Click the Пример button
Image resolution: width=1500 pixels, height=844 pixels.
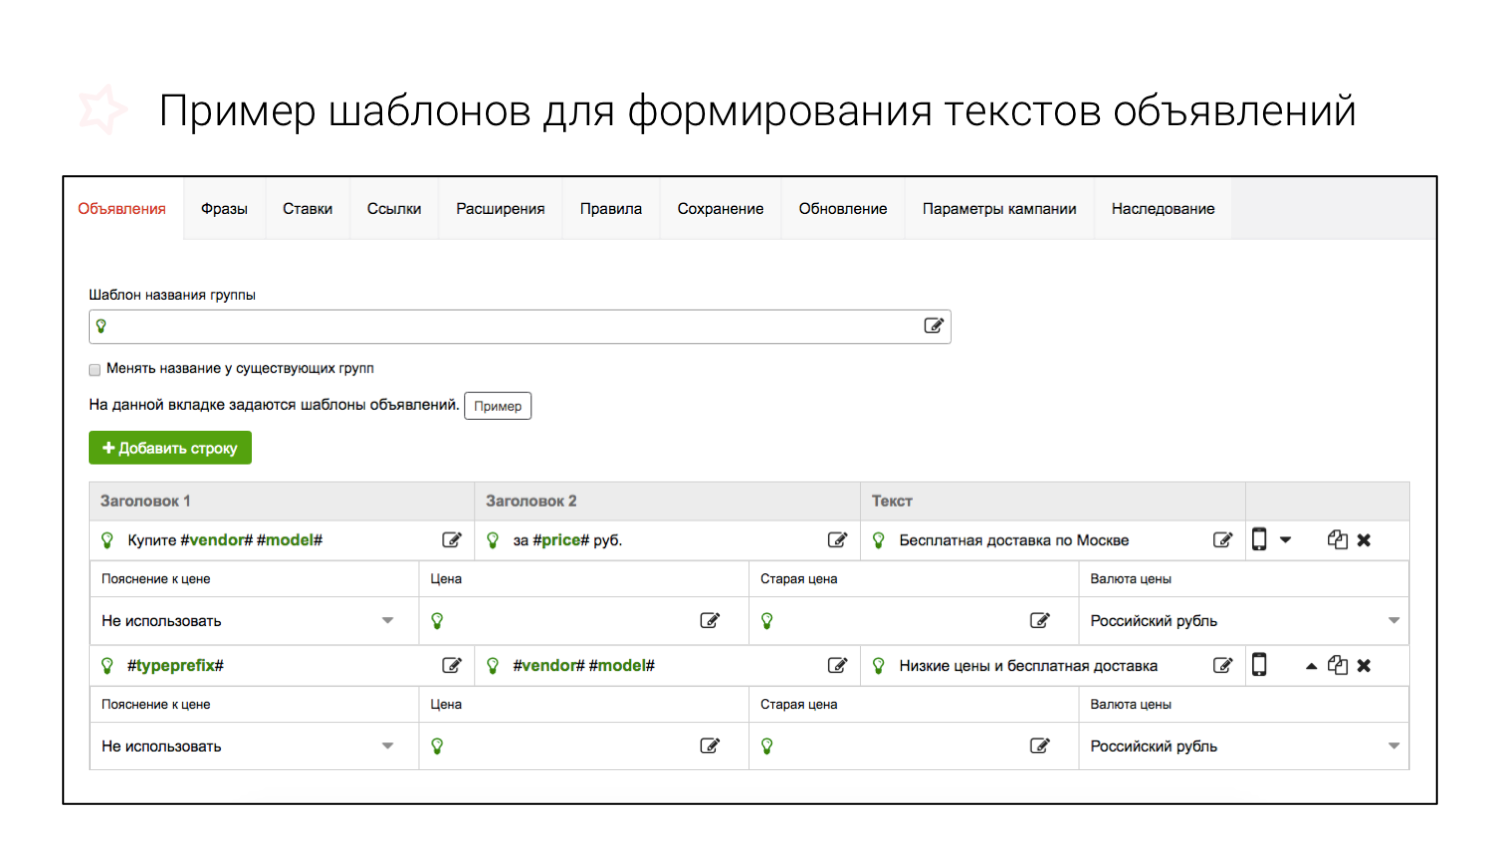coord(498,406)
